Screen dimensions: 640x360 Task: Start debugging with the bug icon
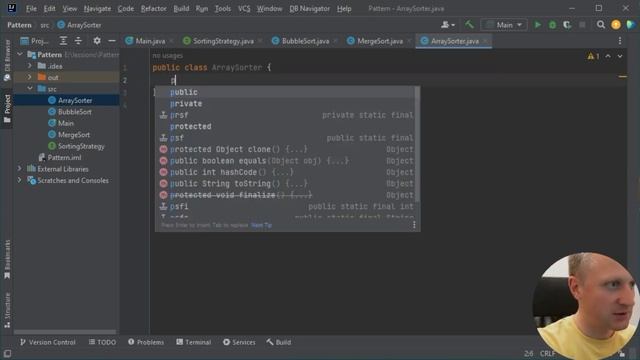(552, 25)
